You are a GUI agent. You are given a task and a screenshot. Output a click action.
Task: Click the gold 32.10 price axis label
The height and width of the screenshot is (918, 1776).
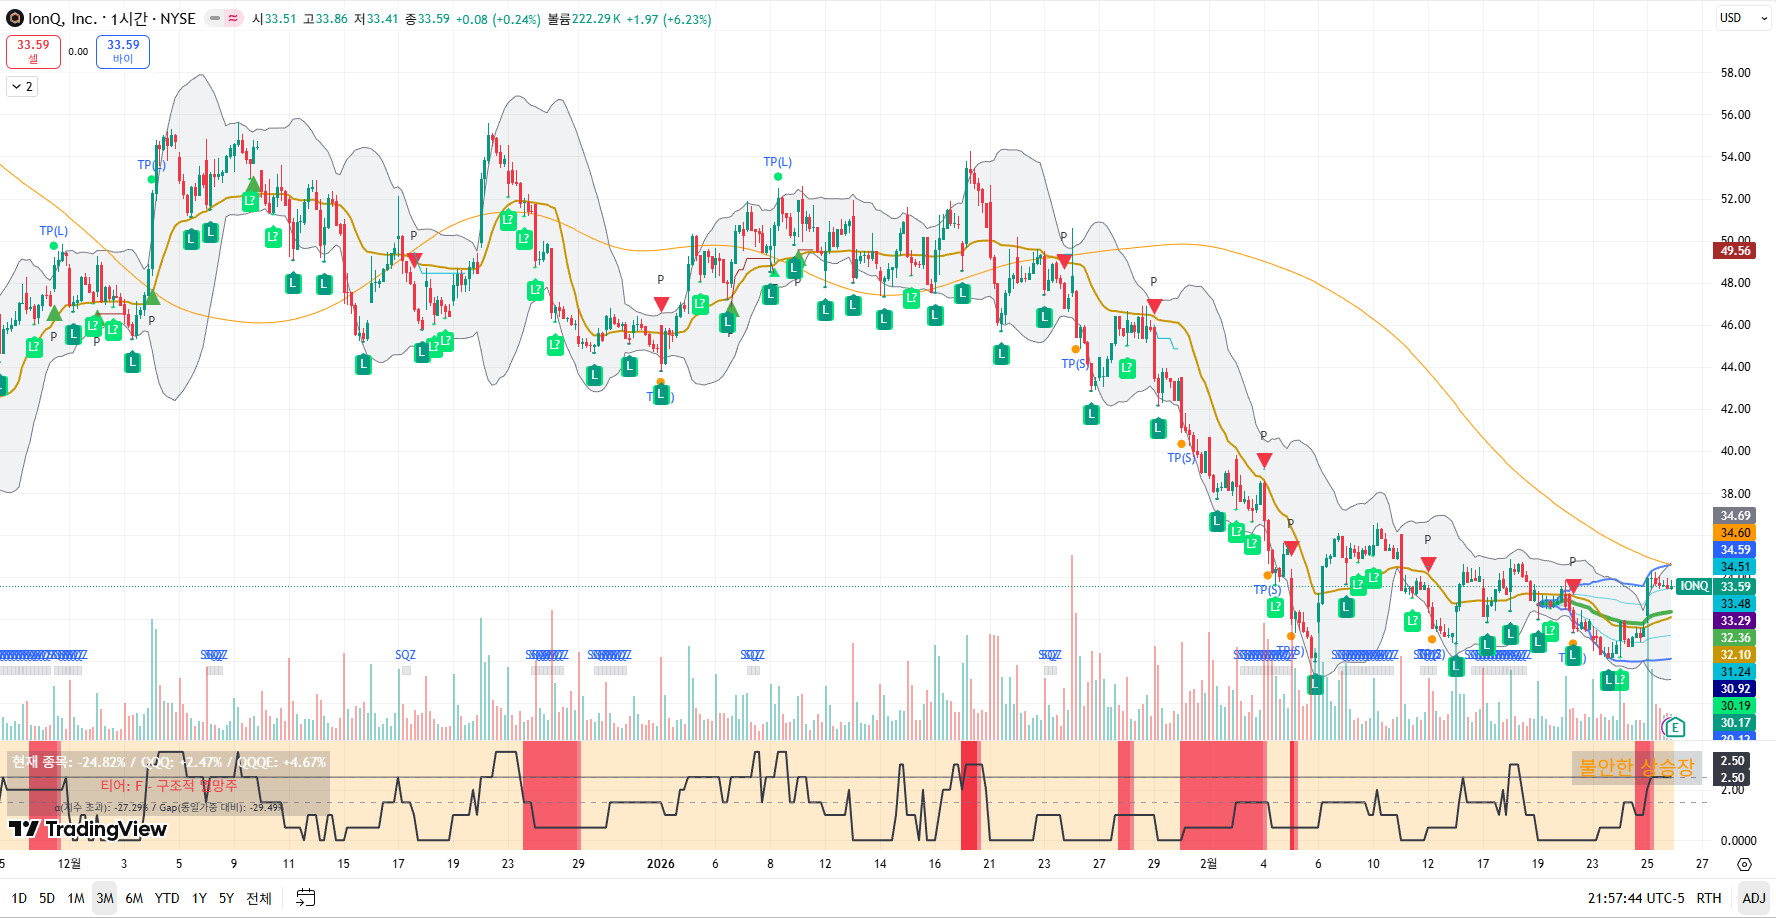tap(1735, 655)
